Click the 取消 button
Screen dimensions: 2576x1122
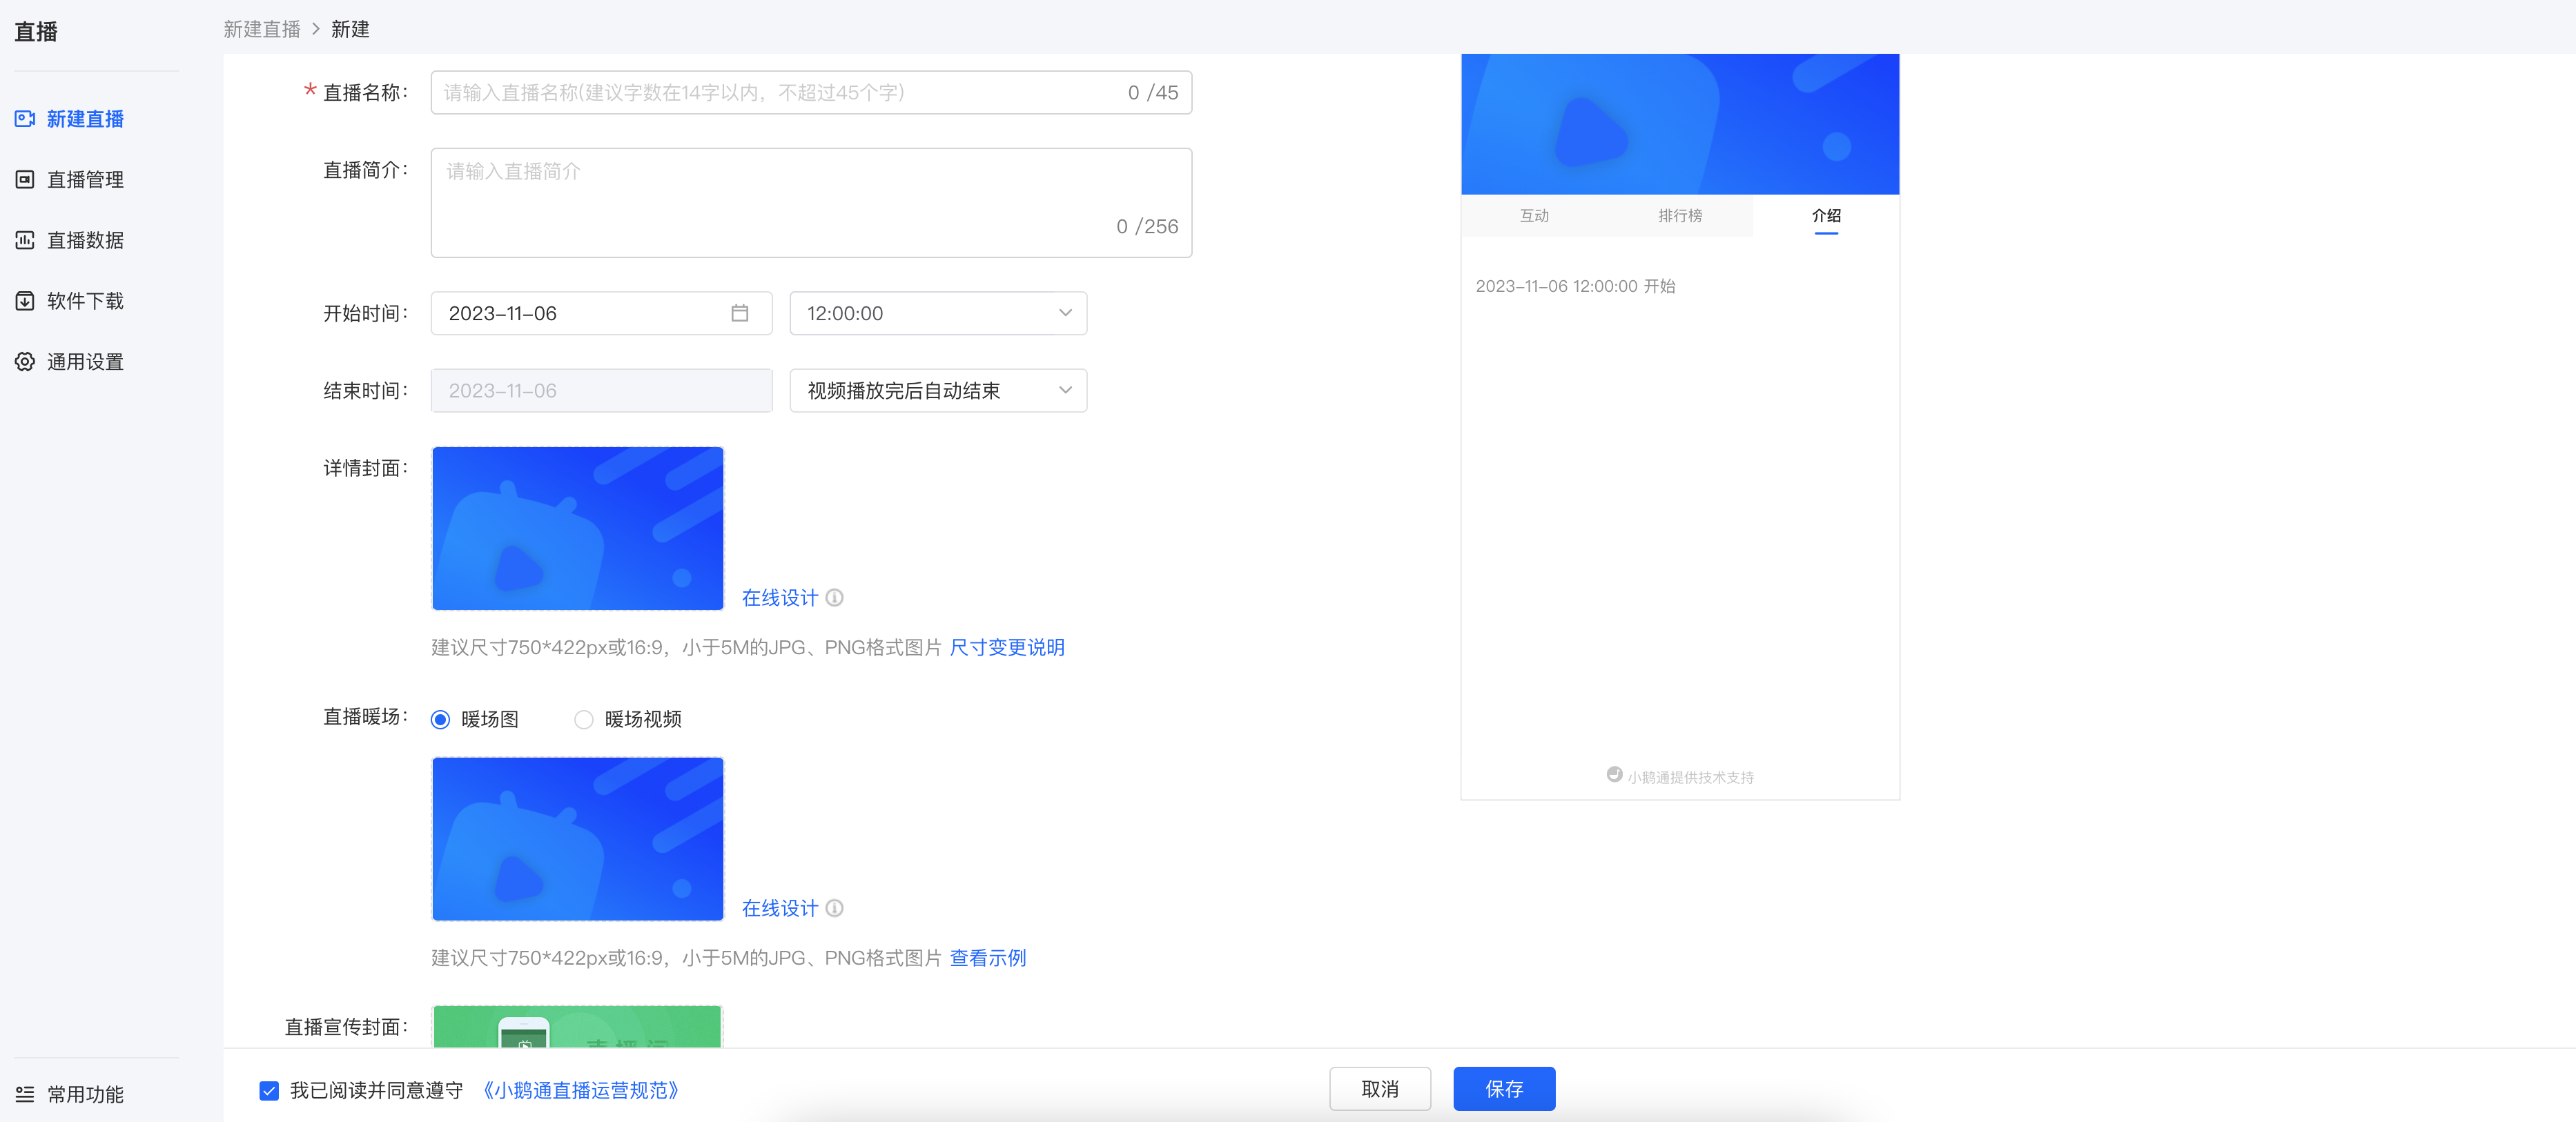[x=1380, y=1089]
